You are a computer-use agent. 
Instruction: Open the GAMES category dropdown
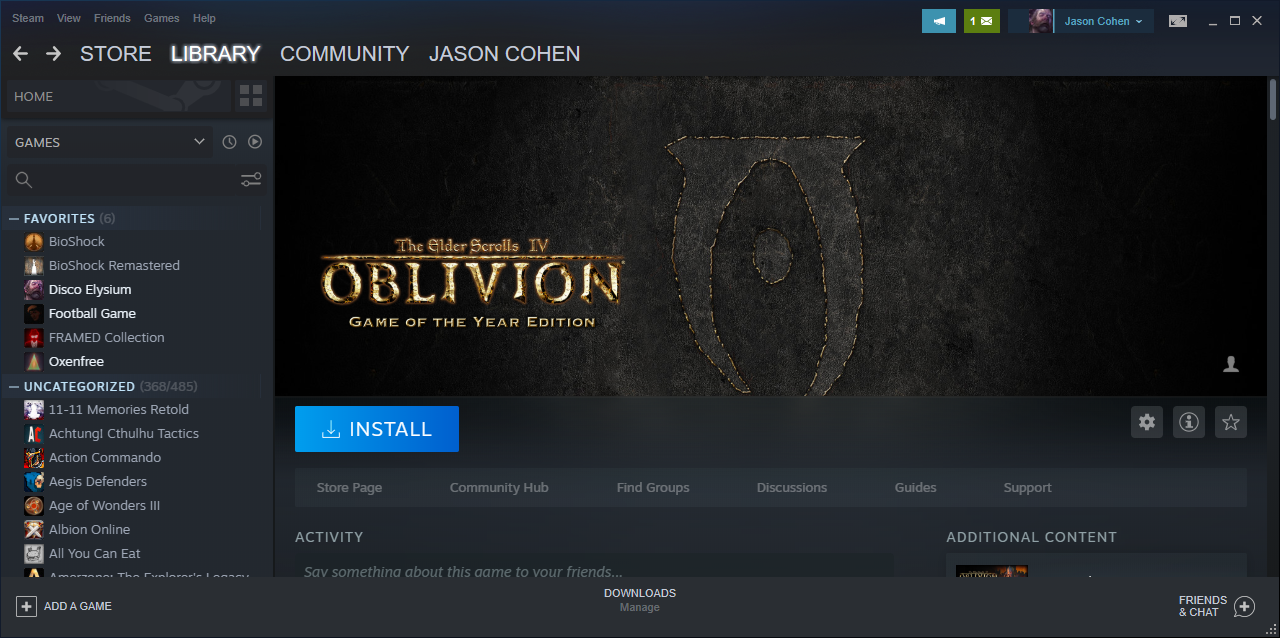[110, 142]
